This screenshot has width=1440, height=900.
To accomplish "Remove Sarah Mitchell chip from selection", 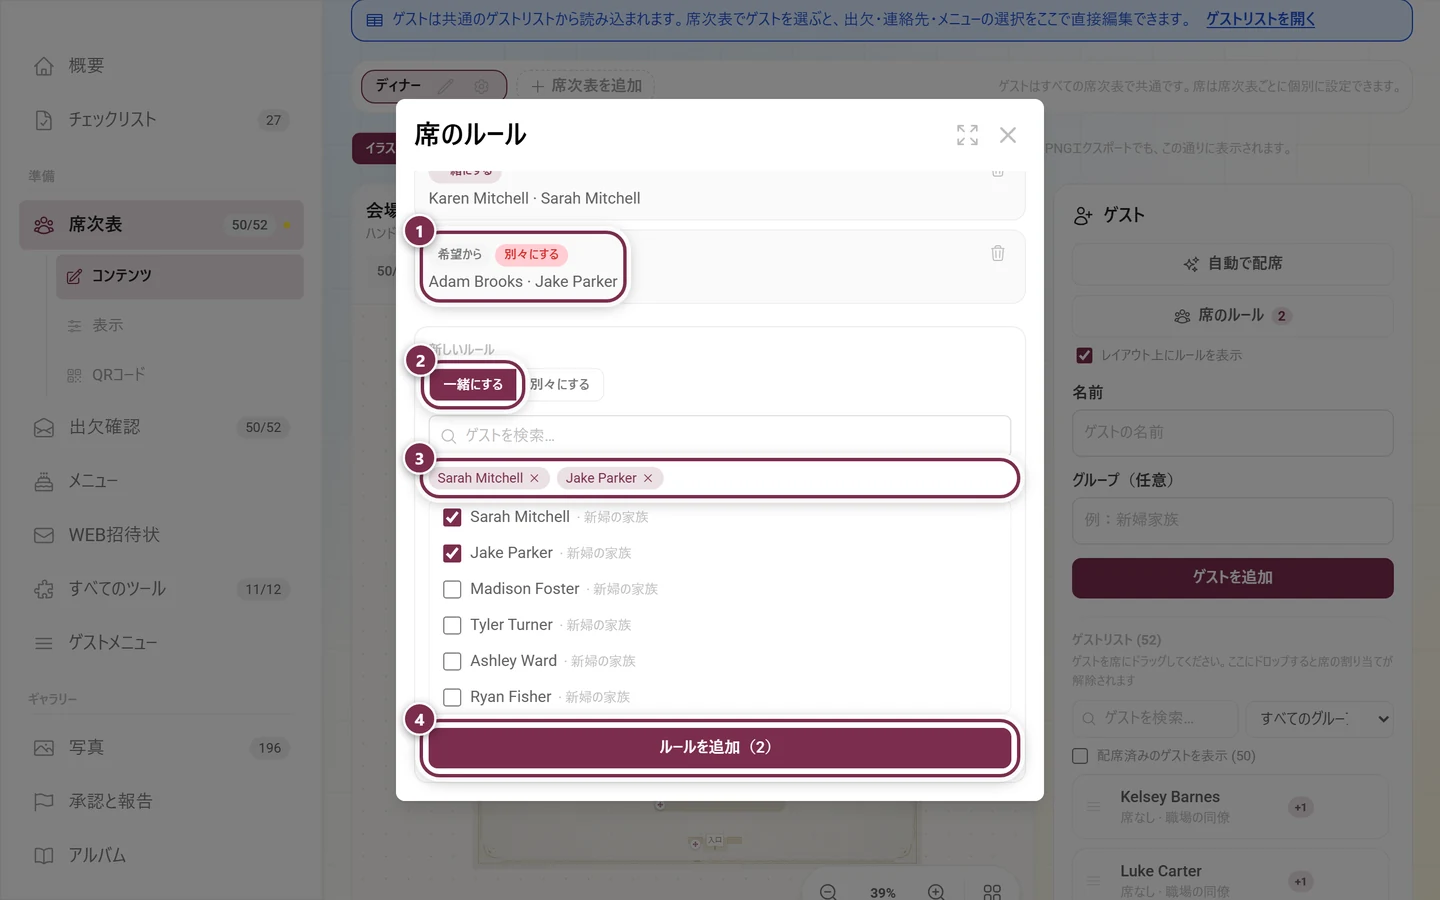I will (x=534, y=478).
